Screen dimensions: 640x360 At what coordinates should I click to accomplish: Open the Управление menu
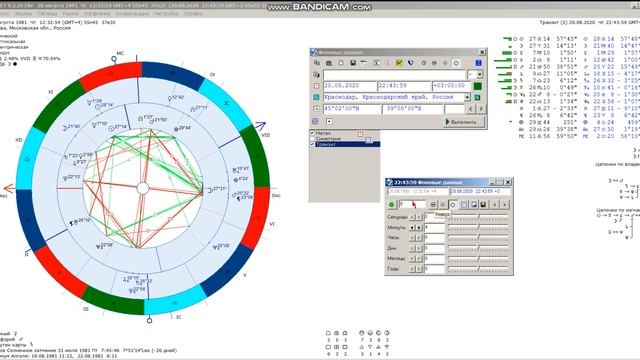[x=97, y=13]
